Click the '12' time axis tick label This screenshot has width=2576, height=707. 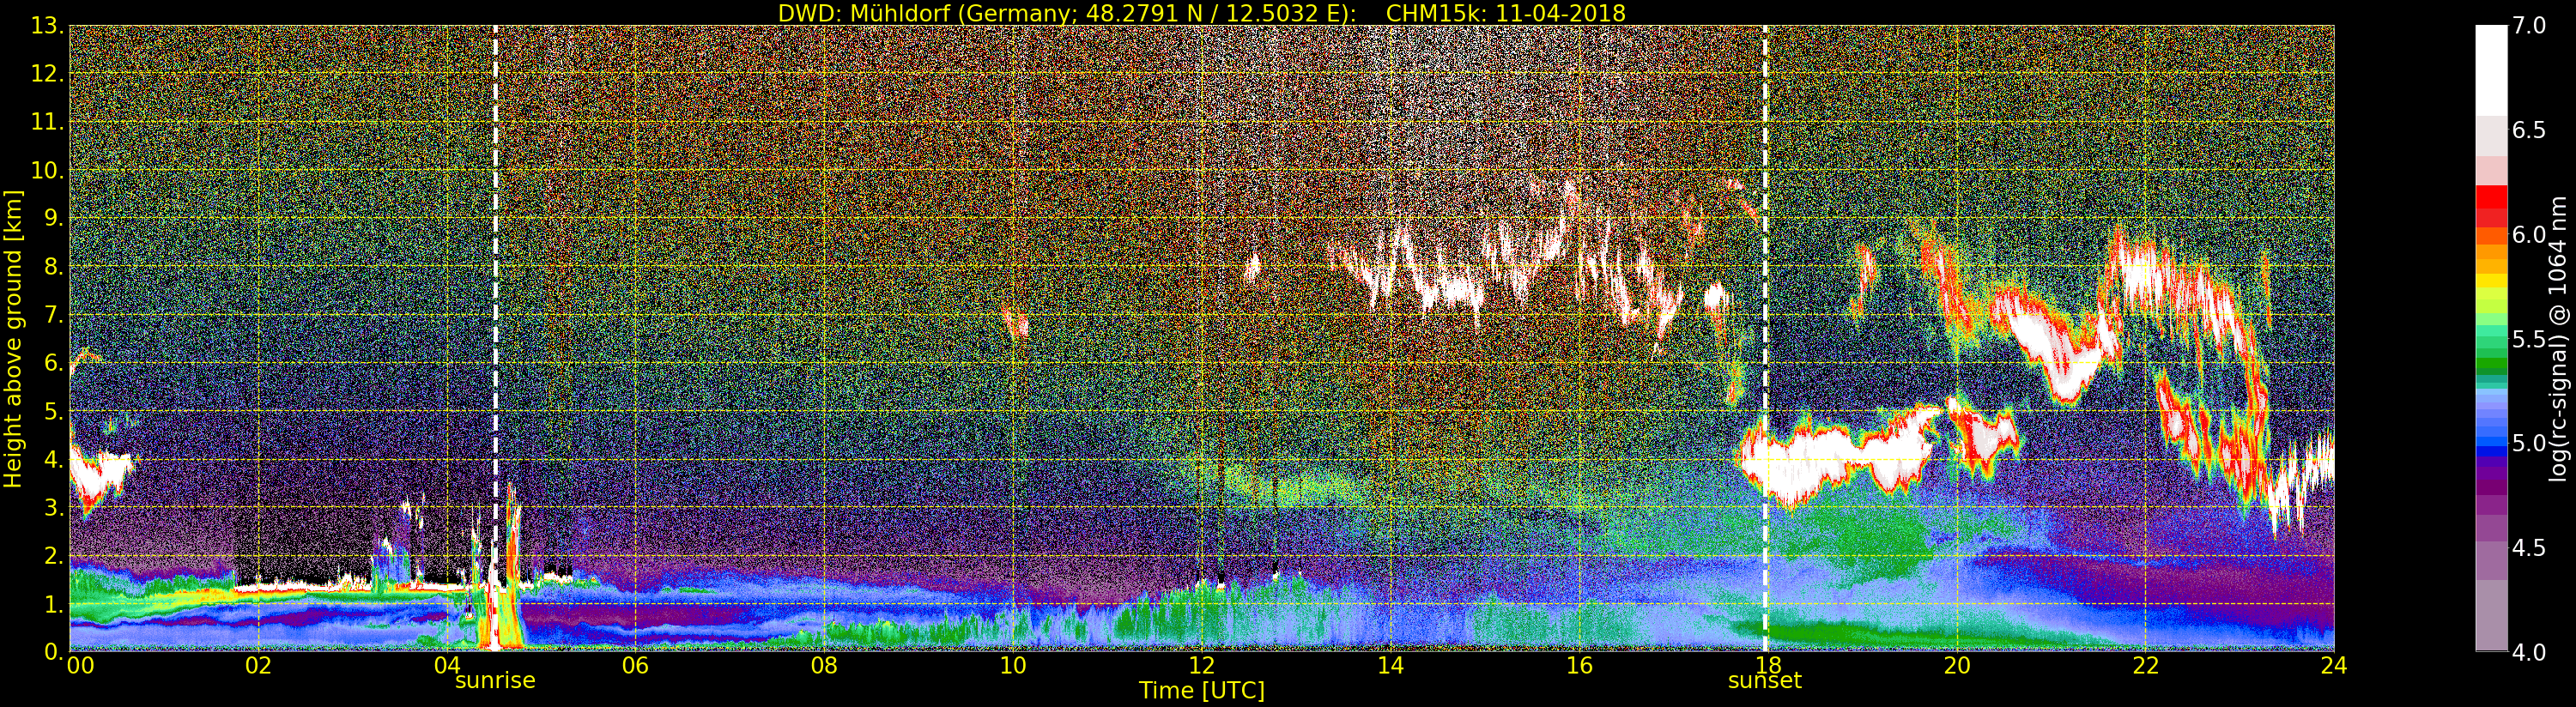tap(1202, 665)
